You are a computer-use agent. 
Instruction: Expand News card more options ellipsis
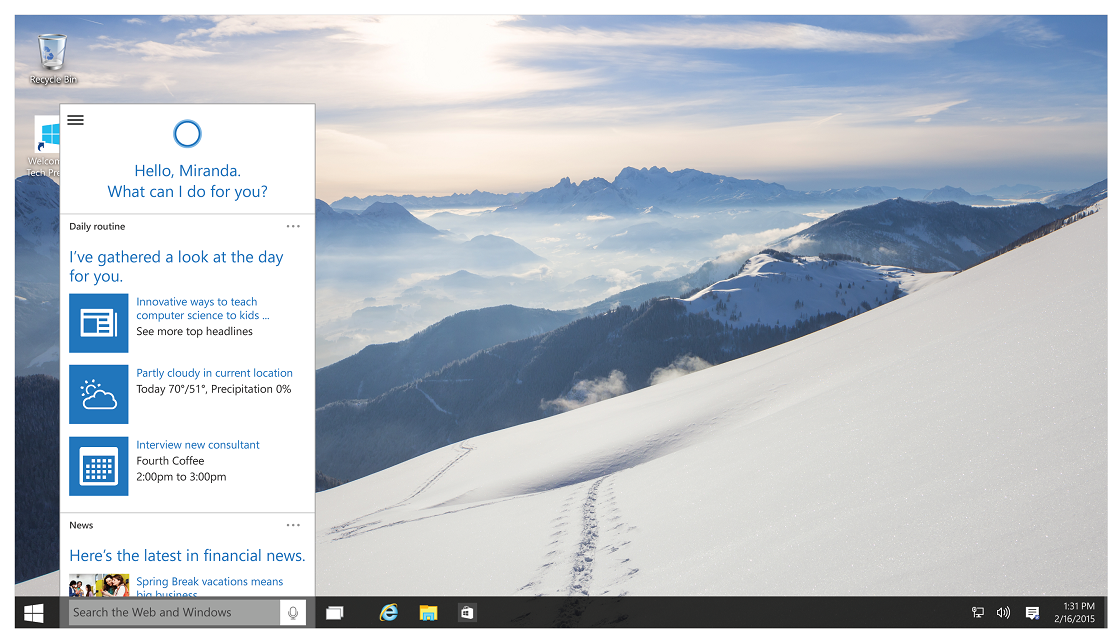click(293, 525)
